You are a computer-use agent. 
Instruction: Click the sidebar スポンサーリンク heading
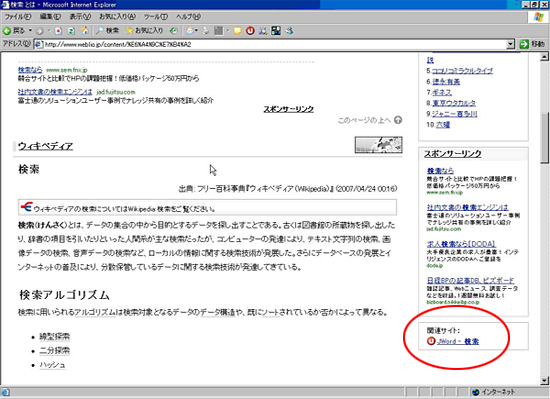pos(452,154)
